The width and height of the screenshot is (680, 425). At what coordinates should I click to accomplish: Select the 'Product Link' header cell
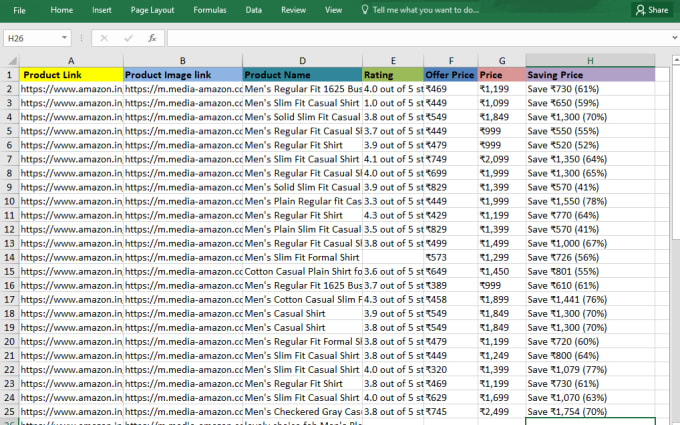(71, 75)
